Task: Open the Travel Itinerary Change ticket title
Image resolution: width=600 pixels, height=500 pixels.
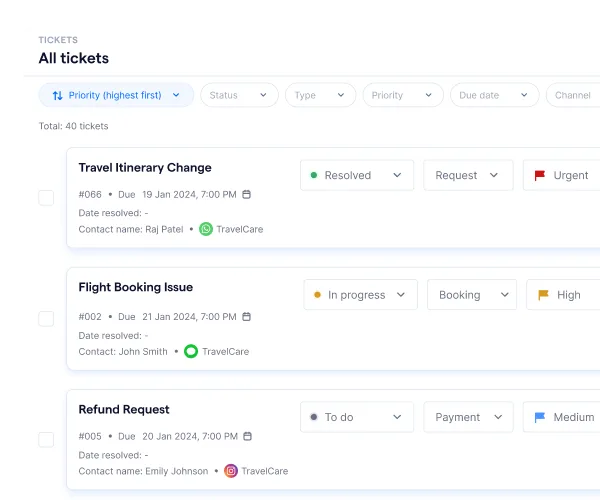Action: 145,168
